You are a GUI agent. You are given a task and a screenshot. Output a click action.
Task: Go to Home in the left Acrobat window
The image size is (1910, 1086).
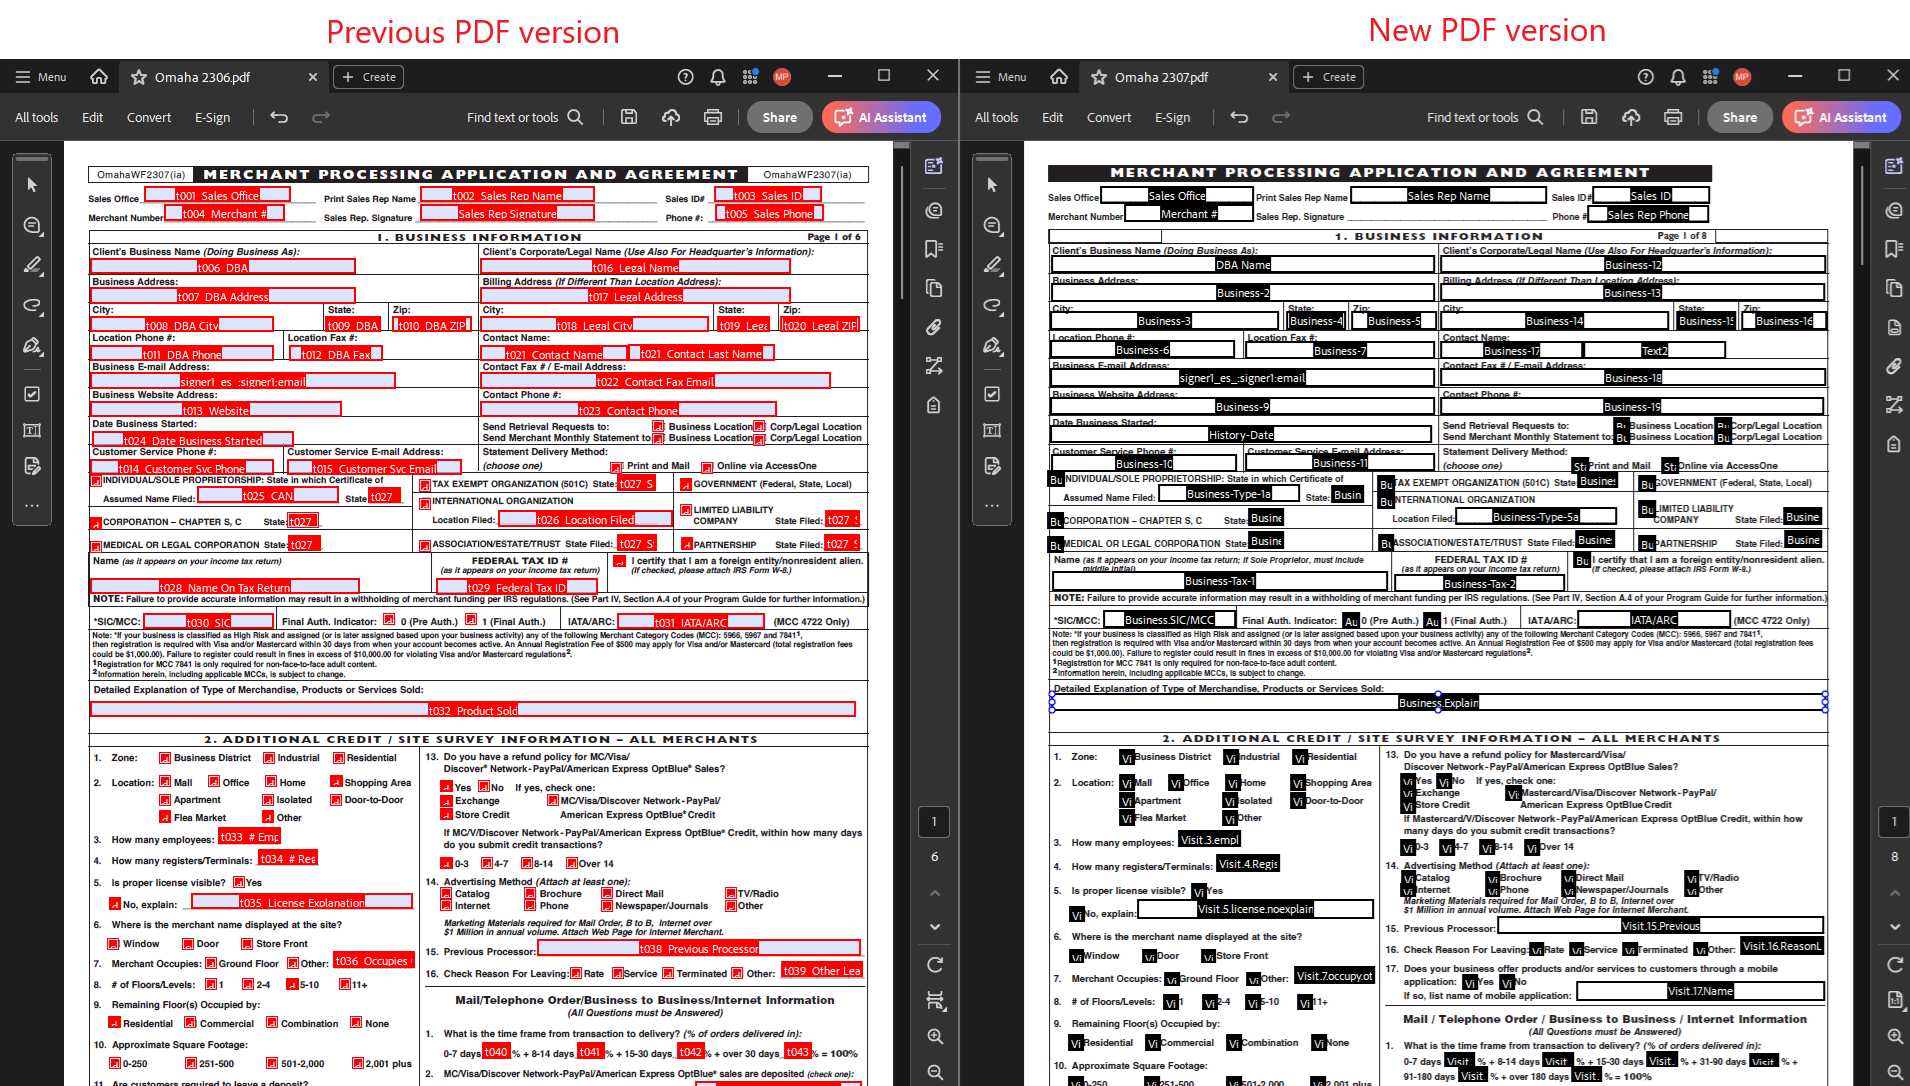pos(99,77)
